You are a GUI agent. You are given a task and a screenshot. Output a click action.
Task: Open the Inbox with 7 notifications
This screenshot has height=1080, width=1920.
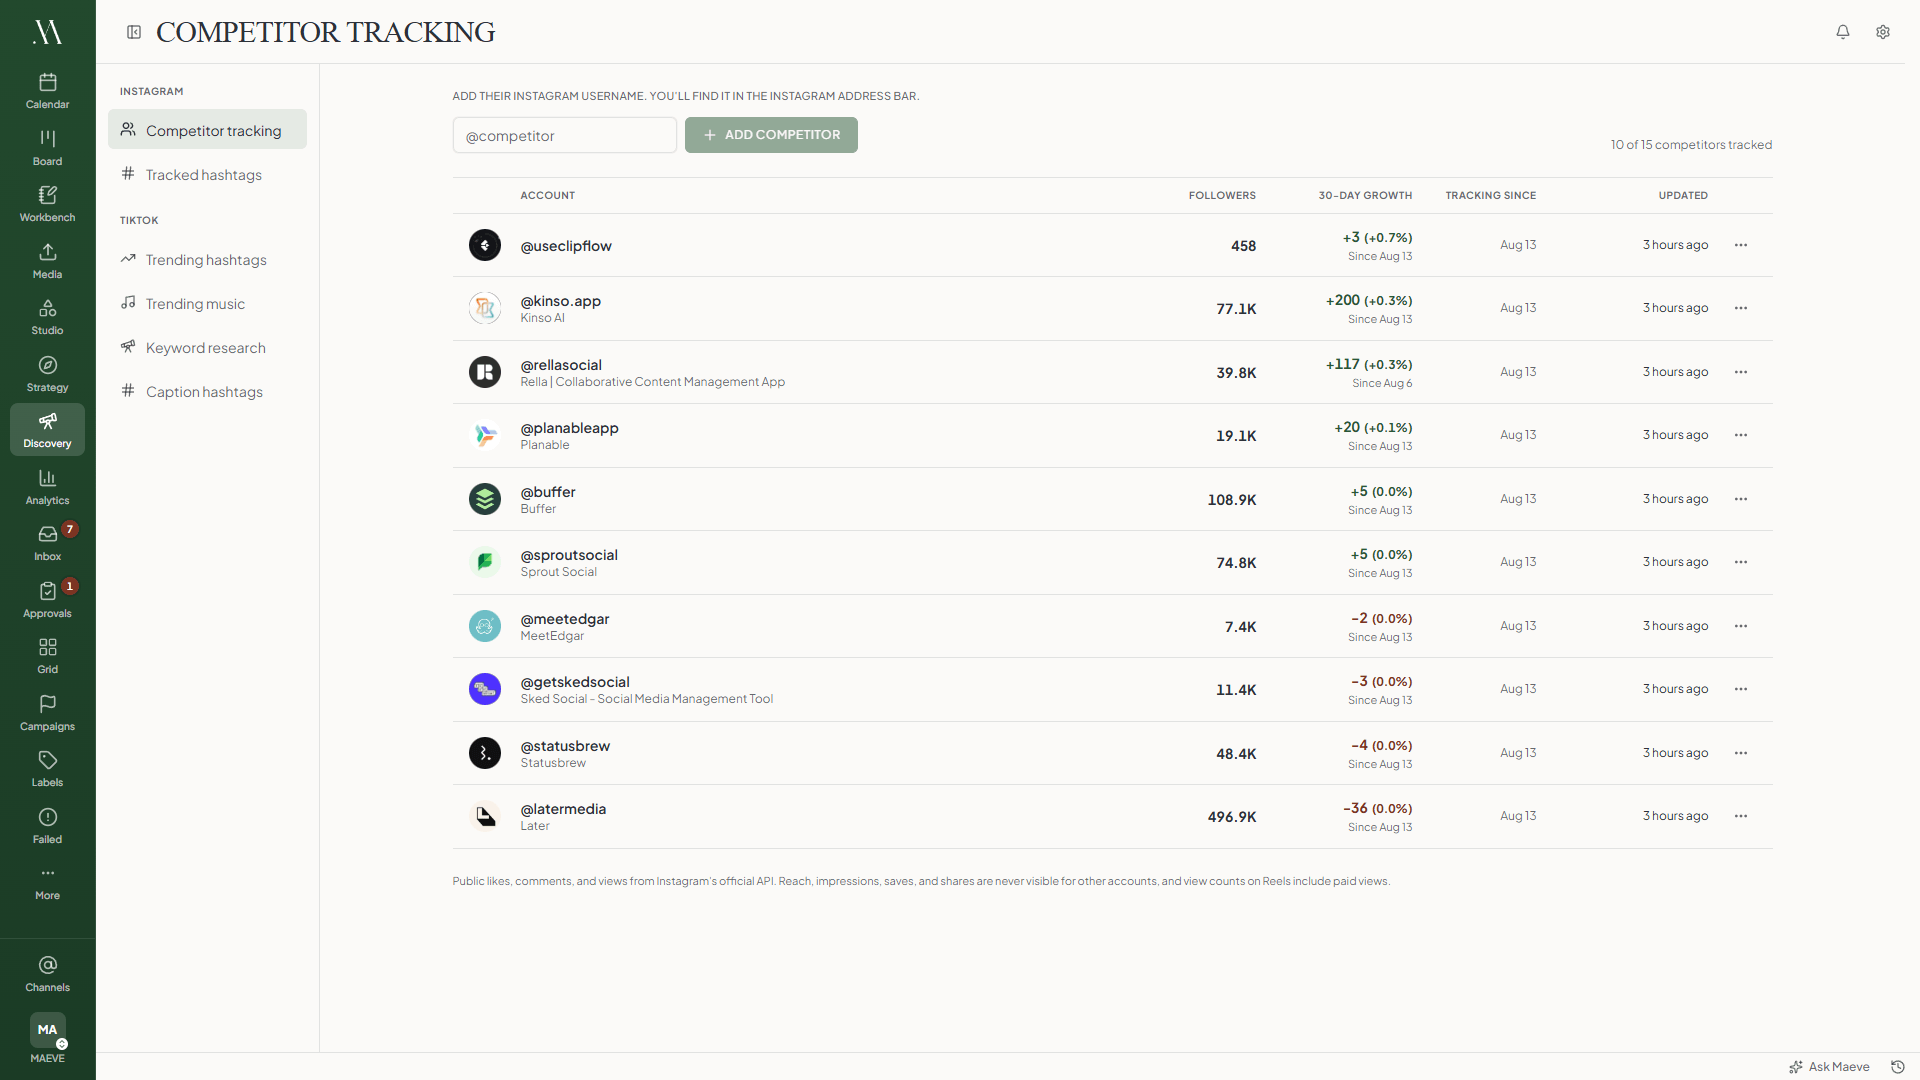point(47,543)
